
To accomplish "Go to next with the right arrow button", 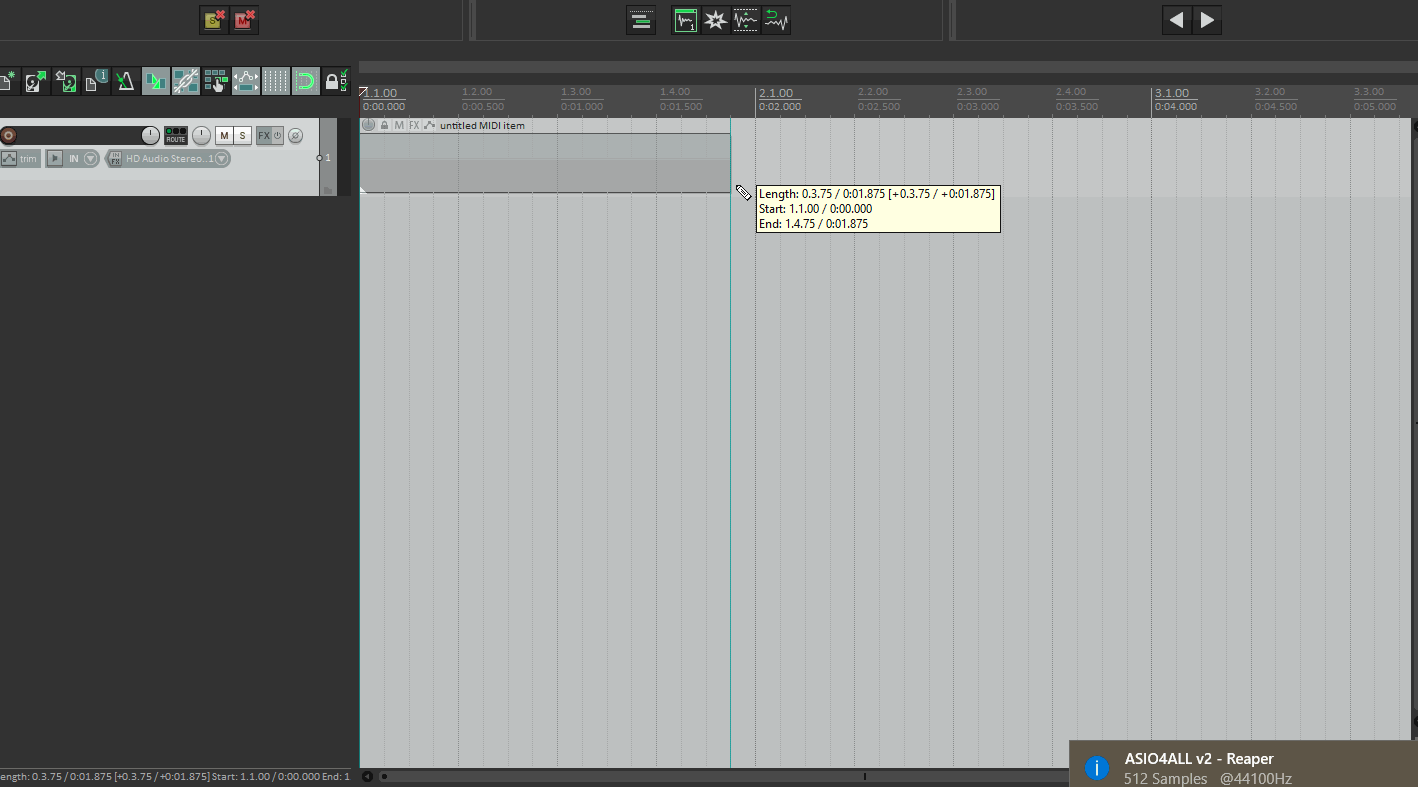I will pos(1207,20).
